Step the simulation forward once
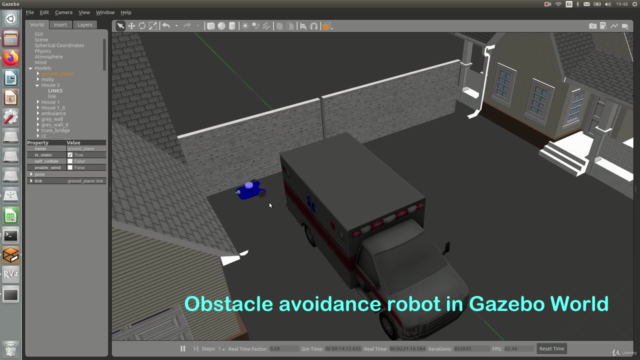Viewport: 640px width, 360px height. tap(196, 349)
